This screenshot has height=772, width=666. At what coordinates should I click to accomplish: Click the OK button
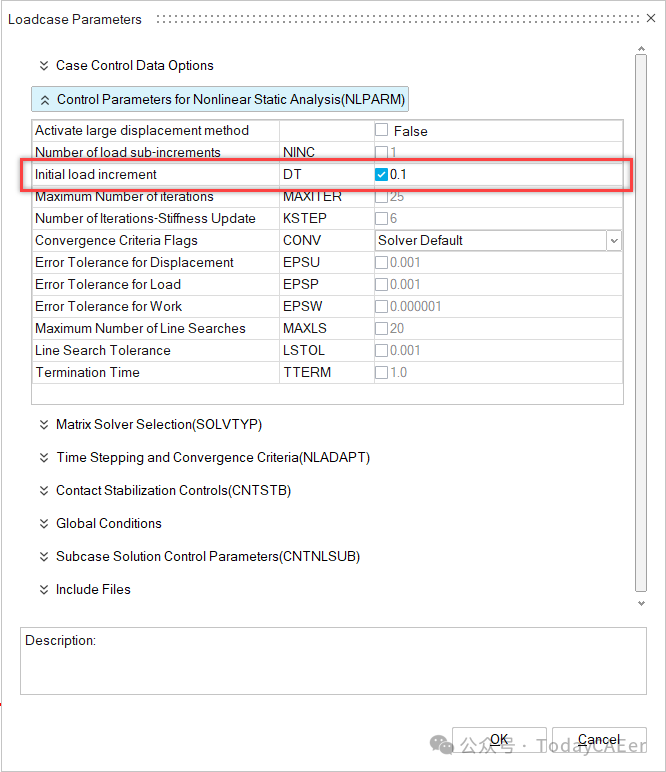499,740
